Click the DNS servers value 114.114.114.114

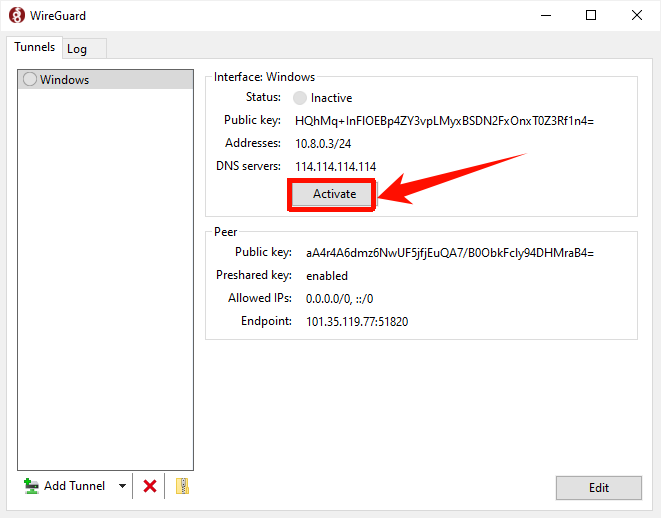[335, 166]
